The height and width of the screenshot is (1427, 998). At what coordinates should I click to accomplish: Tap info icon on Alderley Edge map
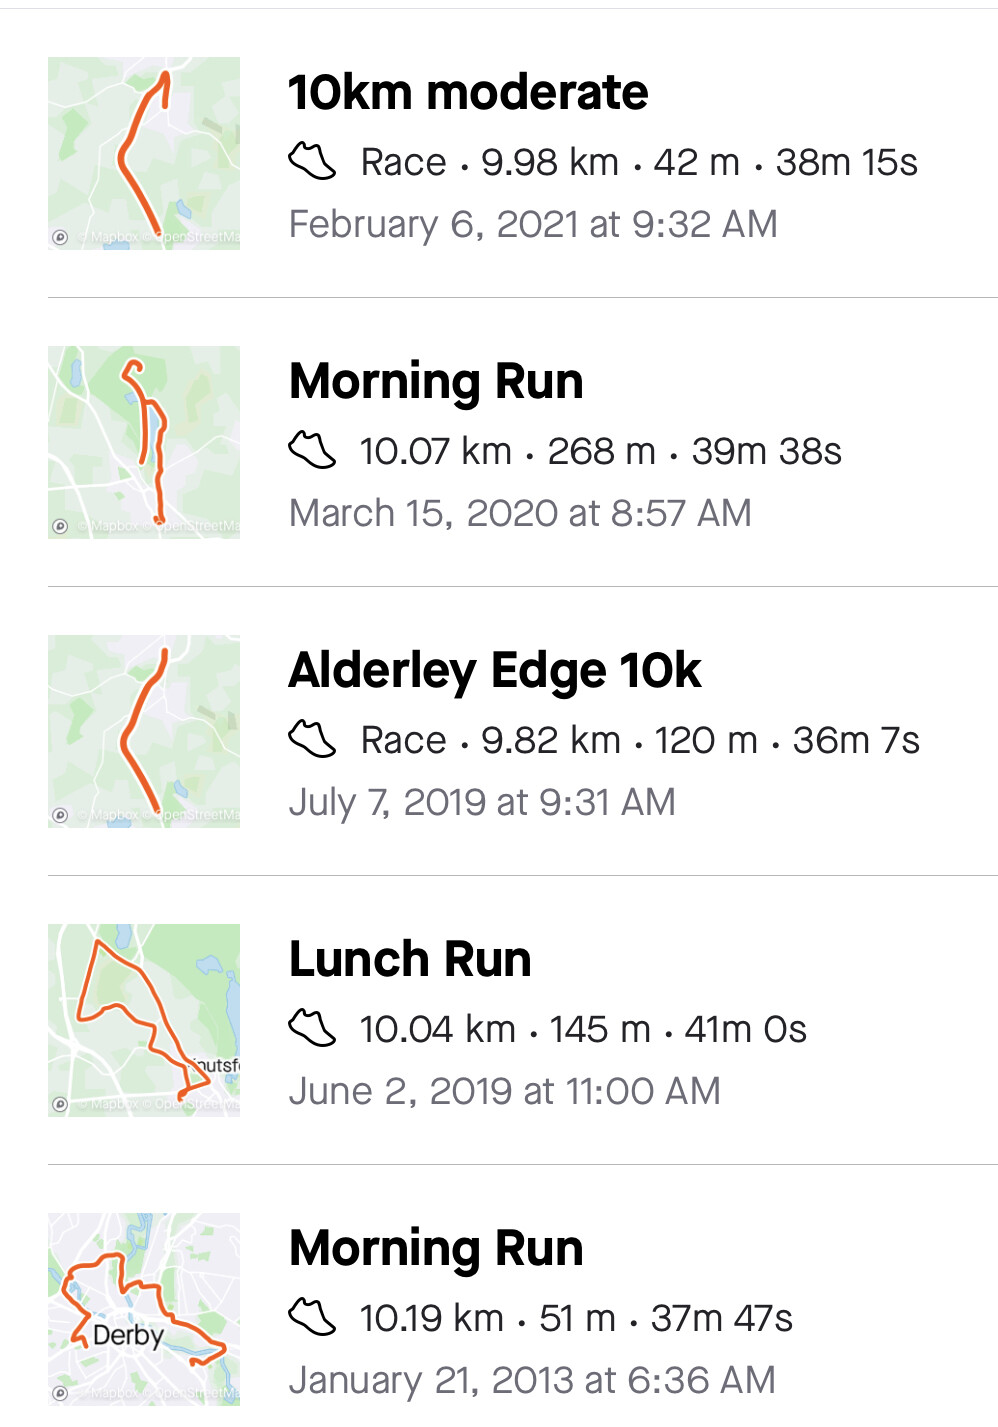coord(60,815)
